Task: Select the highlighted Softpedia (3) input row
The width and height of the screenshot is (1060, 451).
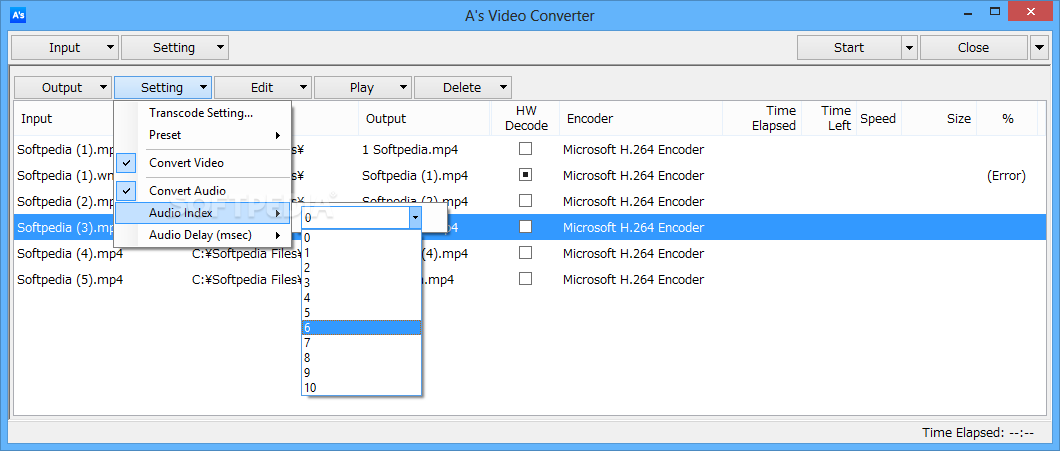Action: coord(65,227)
